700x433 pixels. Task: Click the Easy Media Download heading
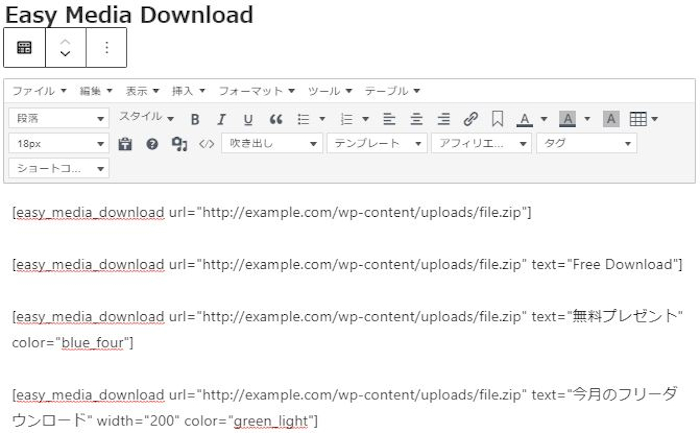coord(129,15)
